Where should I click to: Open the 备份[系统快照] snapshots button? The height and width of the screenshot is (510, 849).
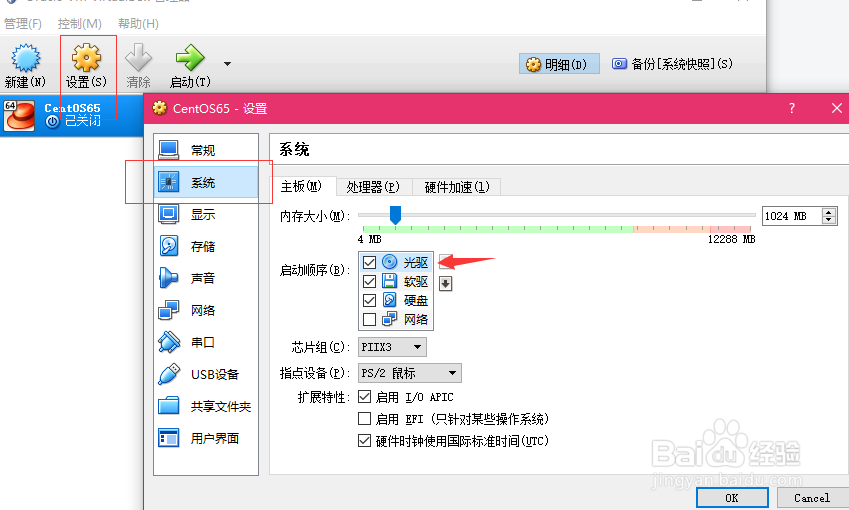pos(672,64)
